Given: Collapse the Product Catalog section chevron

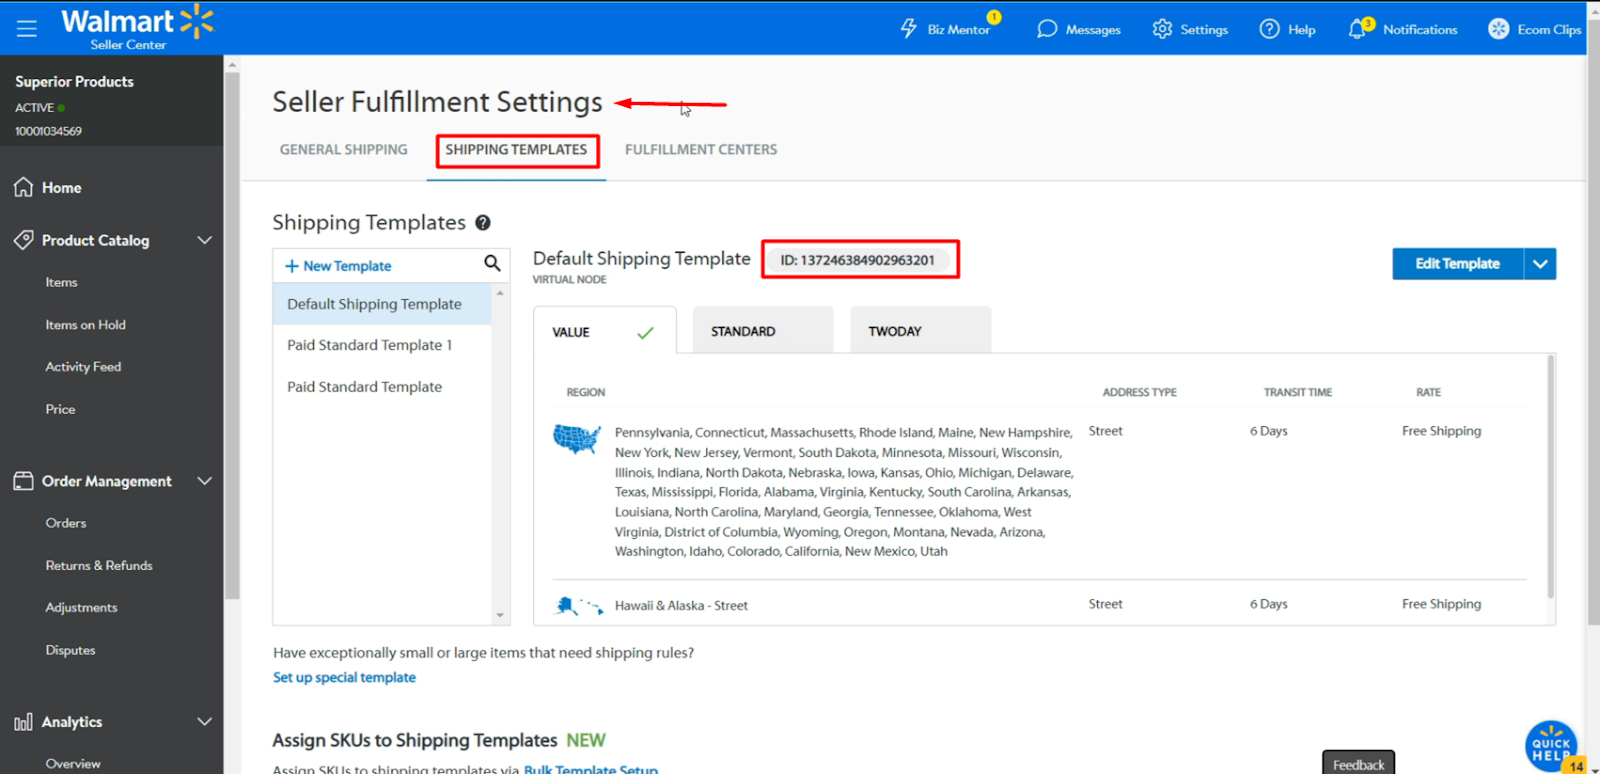Looking at the screenshot, I should point(205,240).
